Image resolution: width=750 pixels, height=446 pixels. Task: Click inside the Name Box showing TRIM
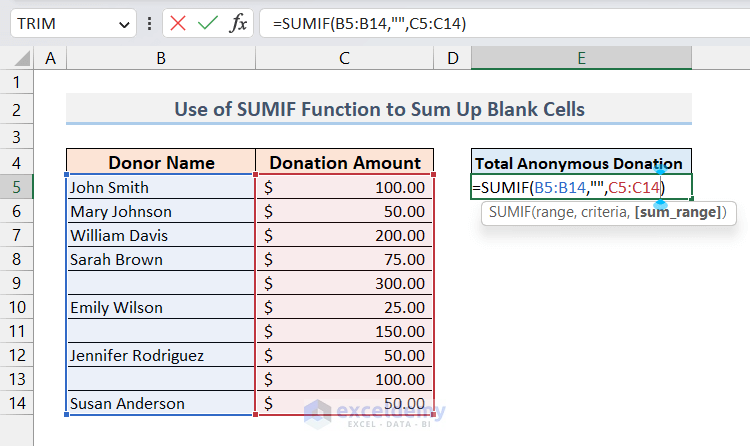pos(58,23)
